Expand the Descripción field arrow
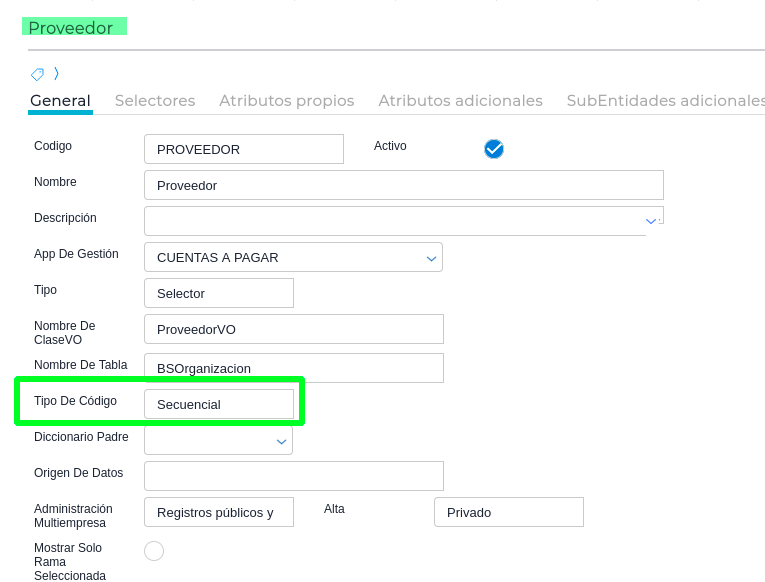765x582 pixels. pos(651,220)
